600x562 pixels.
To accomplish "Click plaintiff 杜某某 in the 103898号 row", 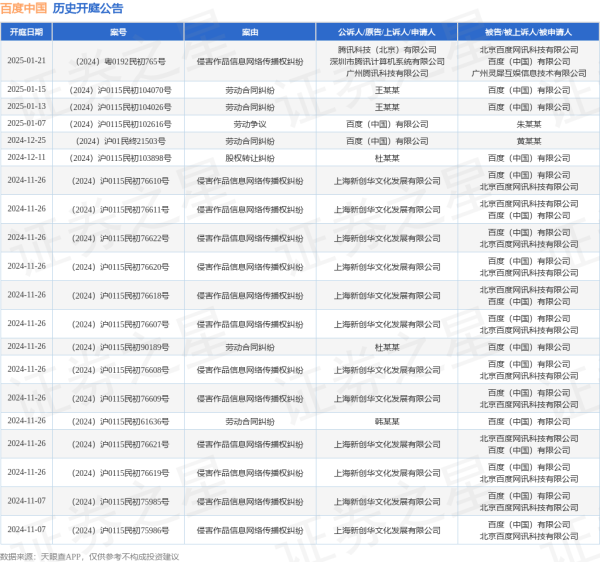I will point(387,158).
